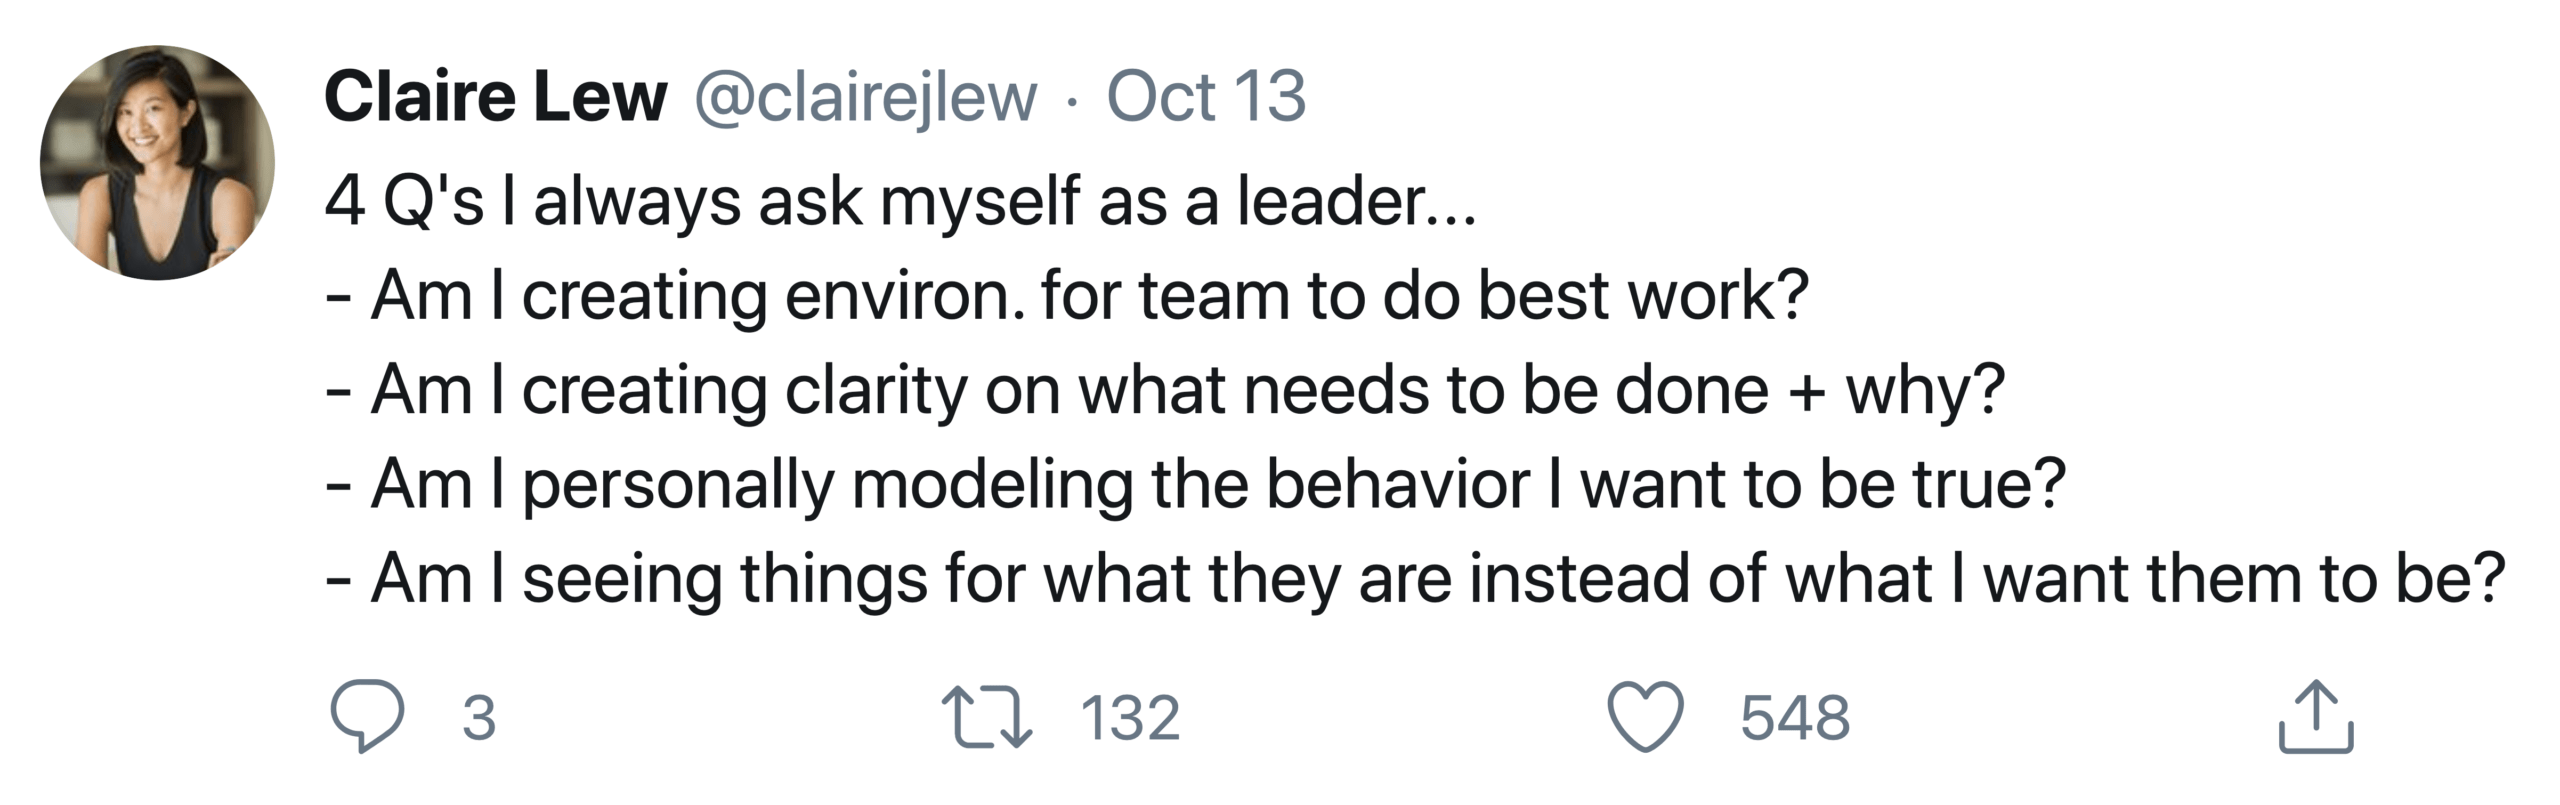View the 548 likes count

point(1795,717)
